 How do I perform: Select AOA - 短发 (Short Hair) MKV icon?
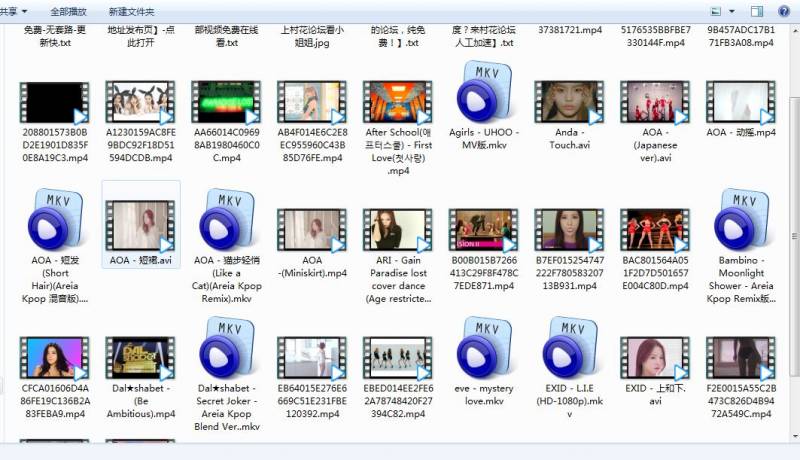tap(55, 220)
